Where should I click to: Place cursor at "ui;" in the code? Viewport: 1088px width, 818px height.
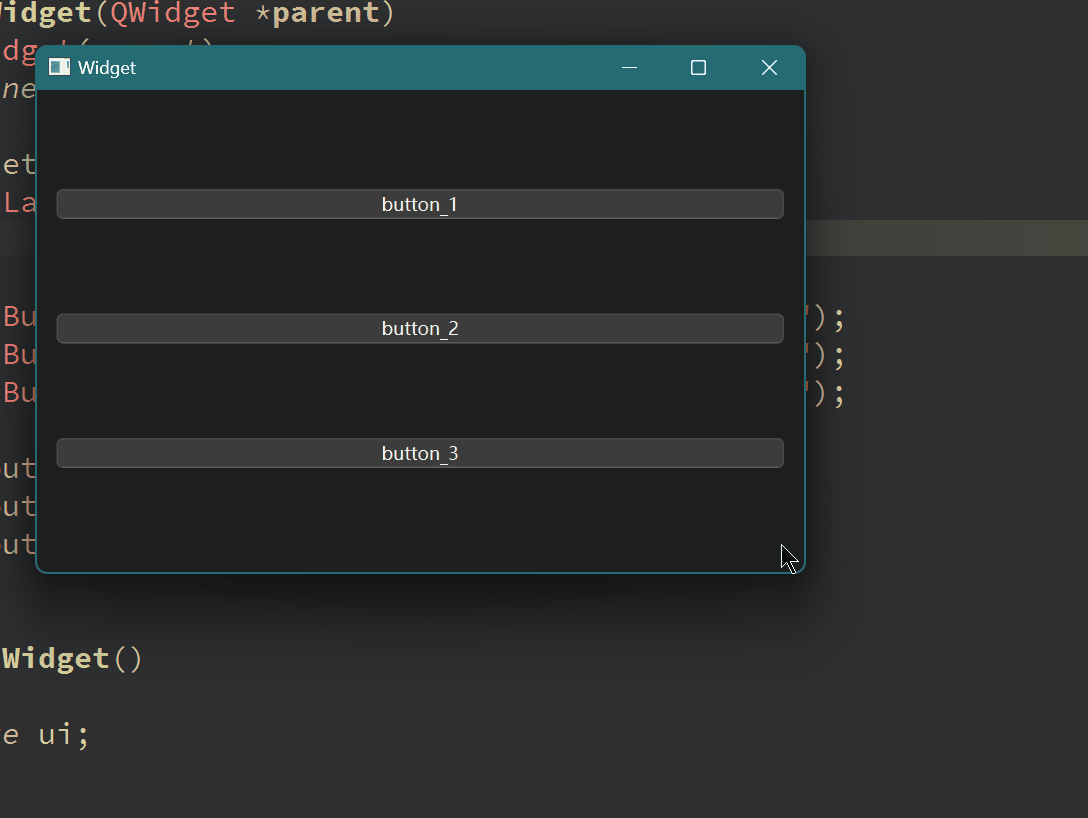64,735
